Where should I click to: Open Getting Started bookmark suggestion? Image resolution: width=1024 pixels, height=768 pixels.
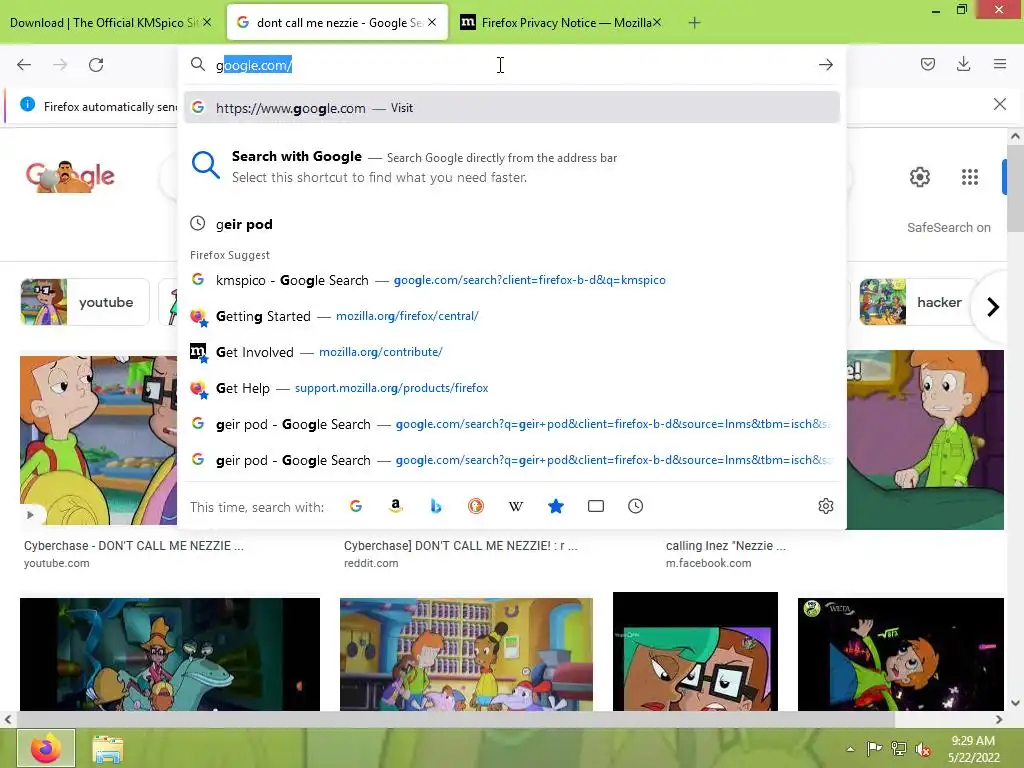pyautogui.click(x=511, y=316)
